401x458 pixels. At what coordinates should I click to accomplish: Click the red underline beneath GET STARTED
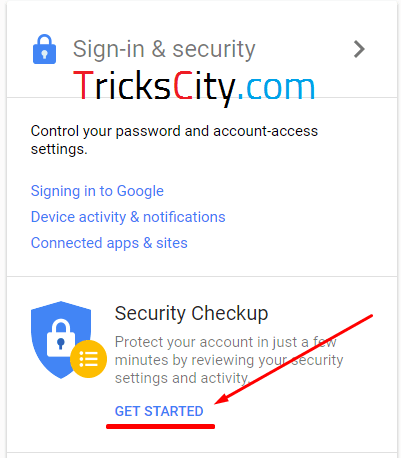point(160,426)
